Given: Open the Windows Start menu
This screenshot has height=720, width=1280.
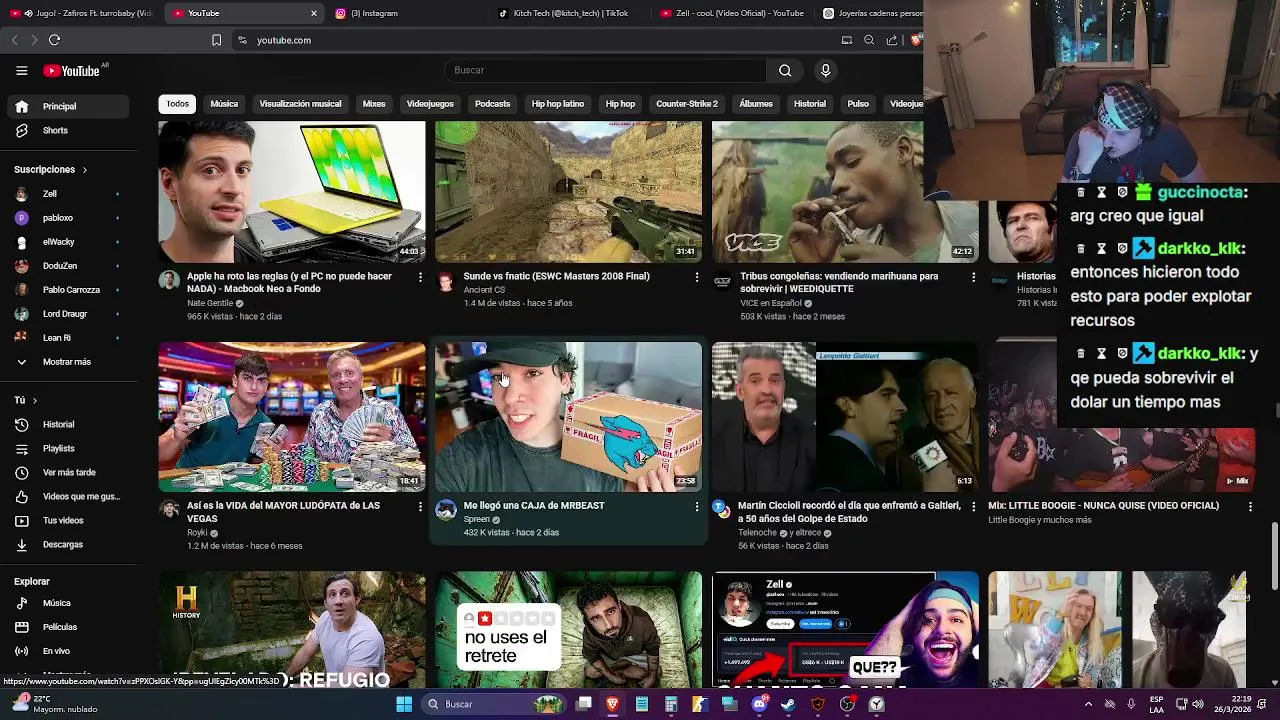Looking at the screenshot, I should (404, 704).
